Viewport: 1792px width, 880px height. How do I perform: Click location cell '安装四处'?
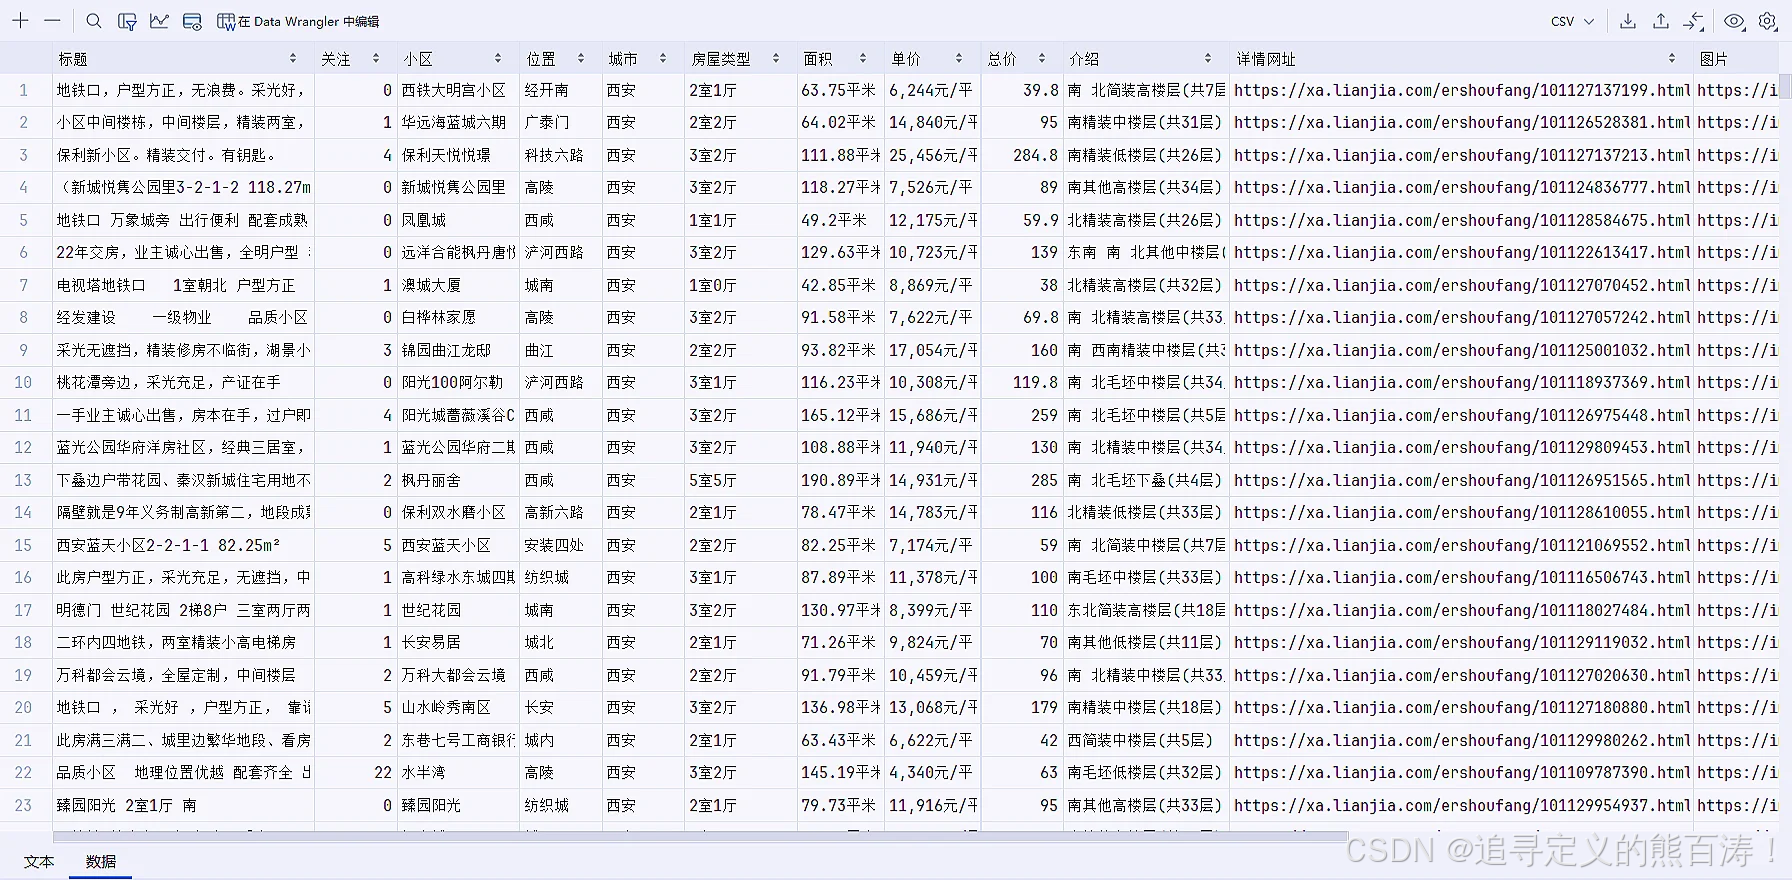point(554,545)
